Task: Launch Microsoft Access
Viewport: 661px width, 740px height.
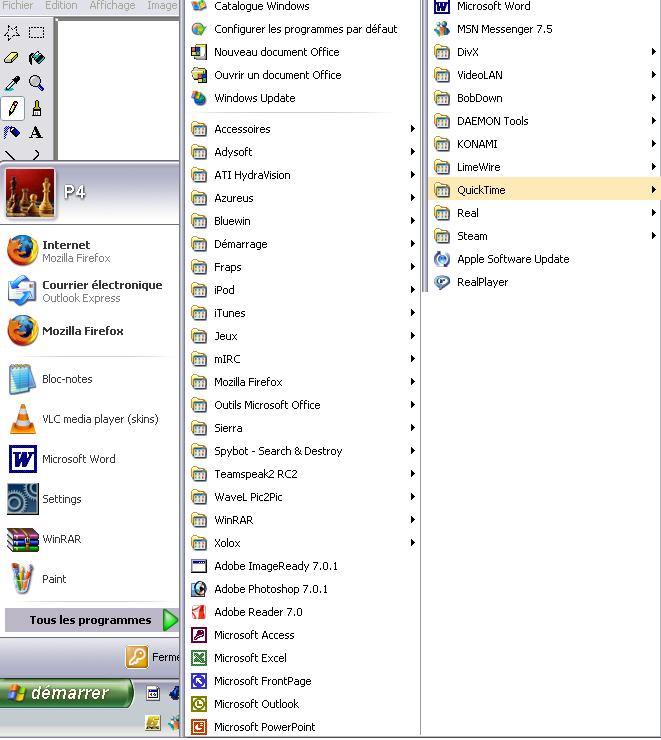Action: [x=302, y=635]
